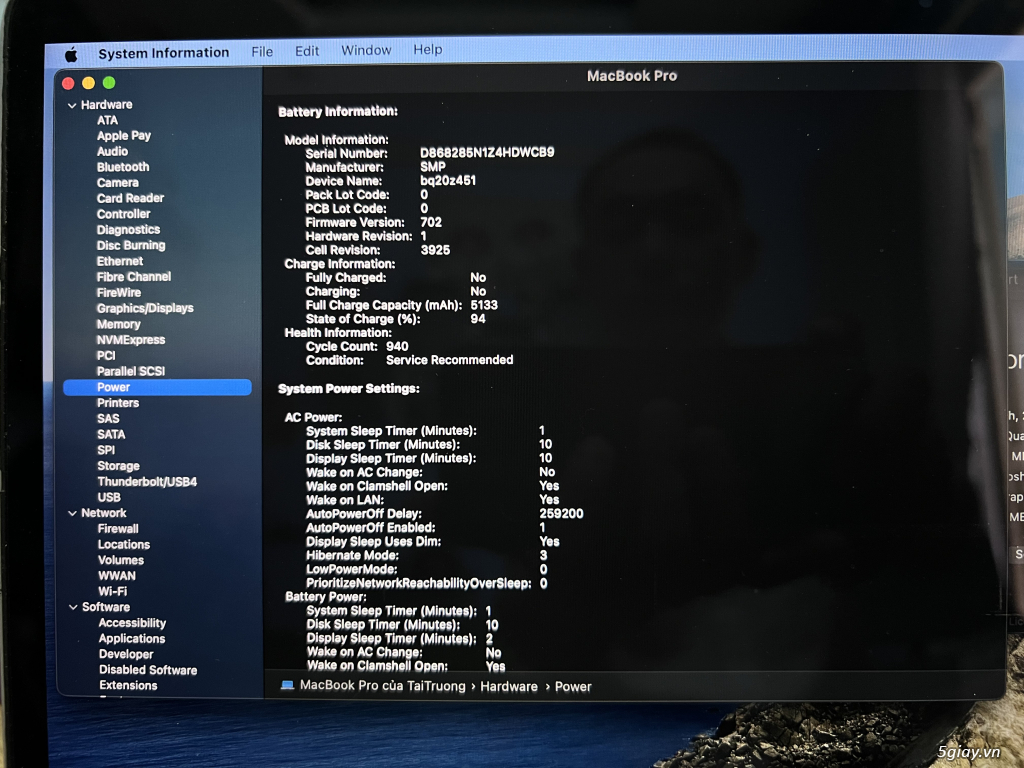The width and height of the screenshot is (1024, 768).
Task: Select Applications under Software
Action: tap(131, 638)
